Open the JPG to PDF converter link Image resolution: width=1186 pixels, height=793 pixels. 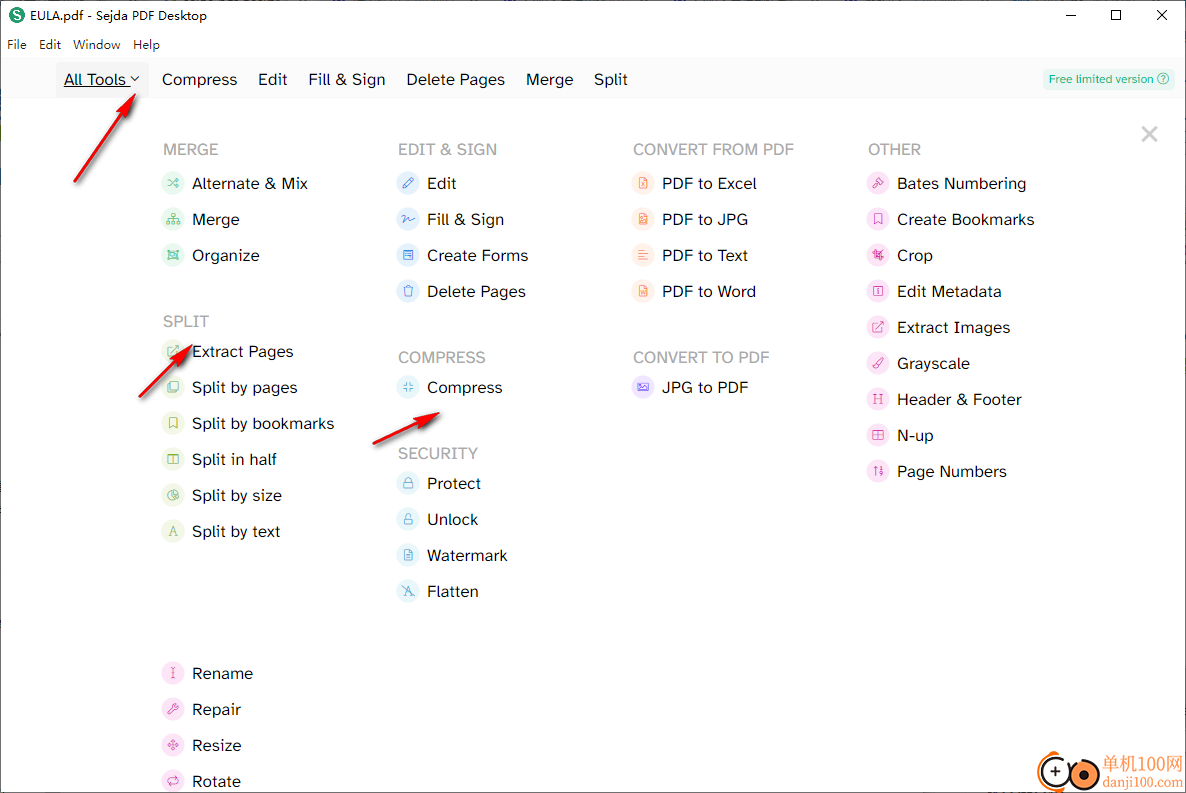[x=705, y=387]
